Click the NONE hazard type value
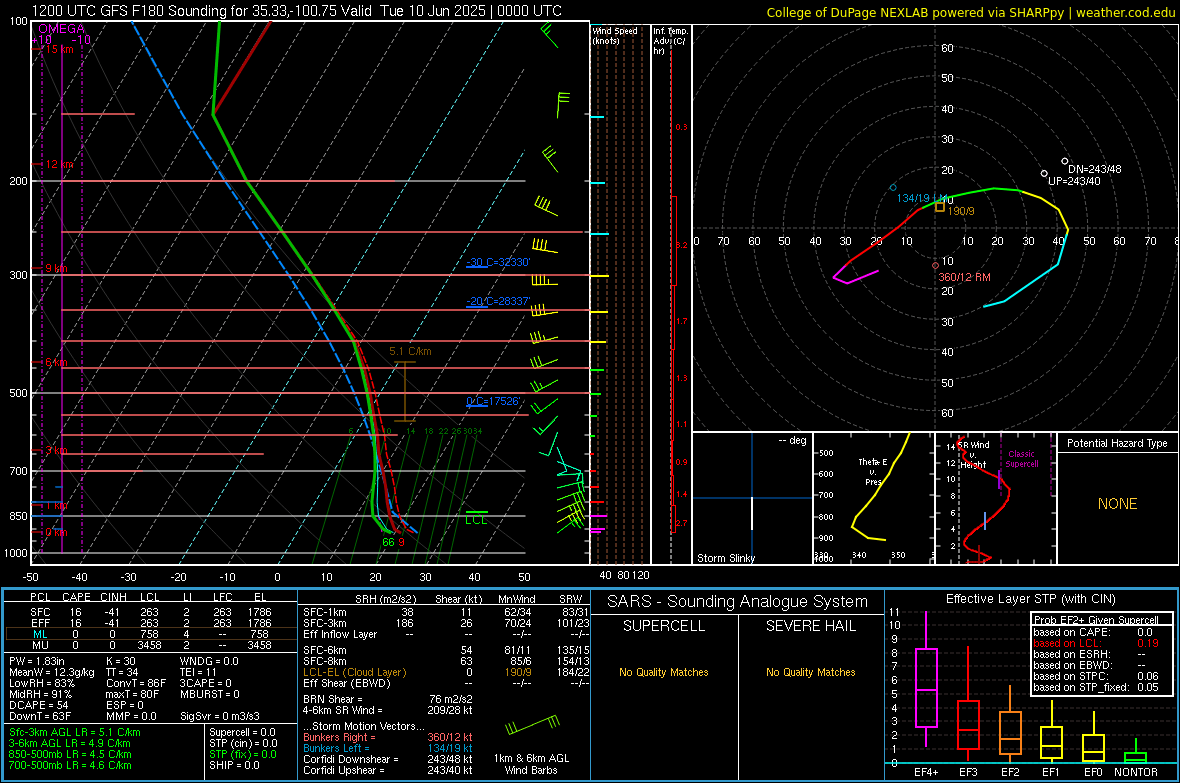This screenshot has width=1180, height=783. click(1117, 504)
